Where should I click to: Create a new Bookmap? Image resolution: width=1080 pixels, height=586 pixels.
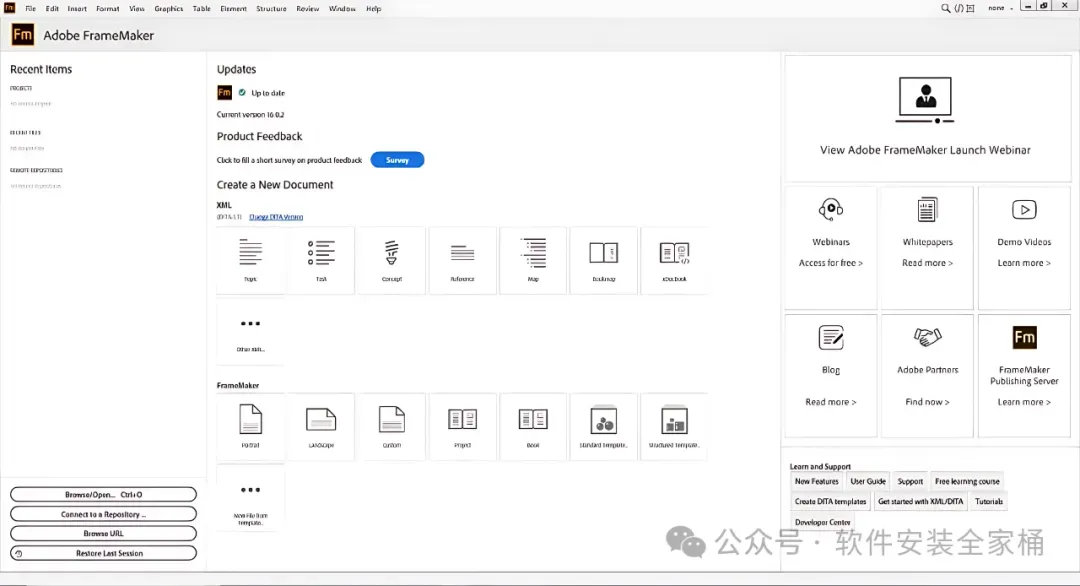tap(603, 260)
